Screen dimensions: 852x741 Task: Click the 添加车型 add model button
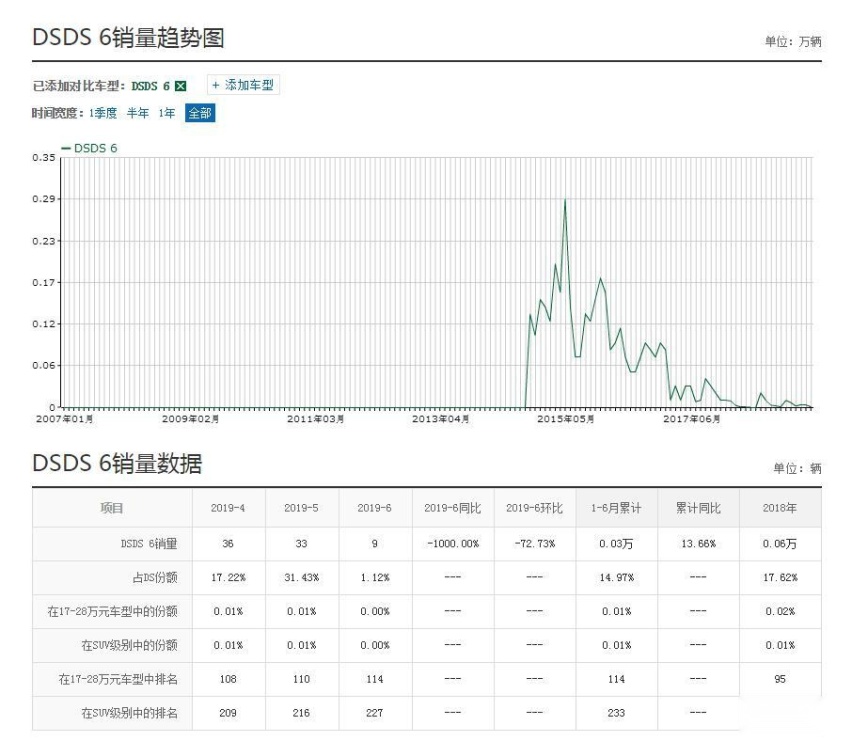click(x=243, y=85)
